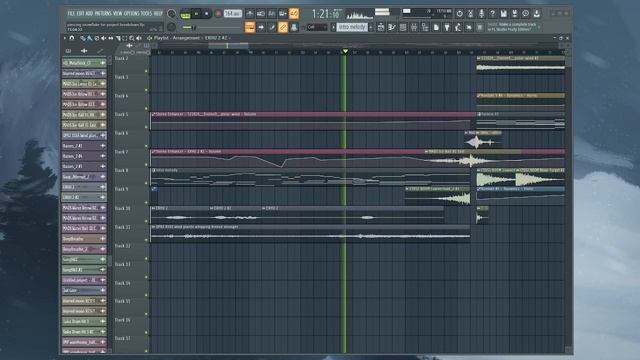Open the browser window icon
Screen dimensions: 640x360
(x=425, y=27)
